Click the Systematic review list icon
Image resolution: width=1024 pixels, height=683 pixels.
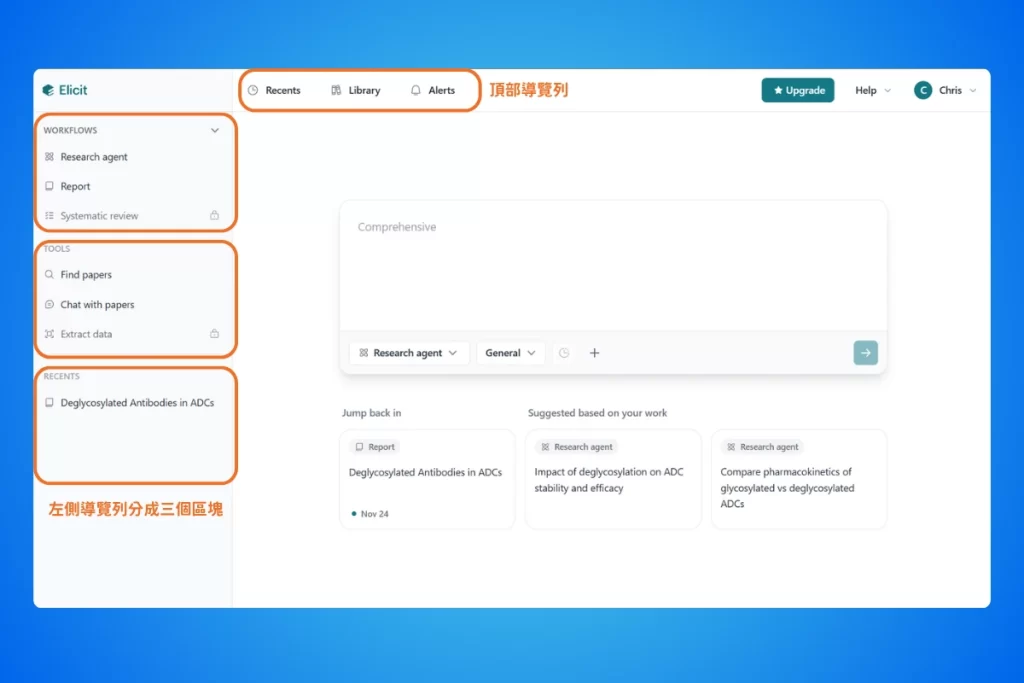(50, 215)
